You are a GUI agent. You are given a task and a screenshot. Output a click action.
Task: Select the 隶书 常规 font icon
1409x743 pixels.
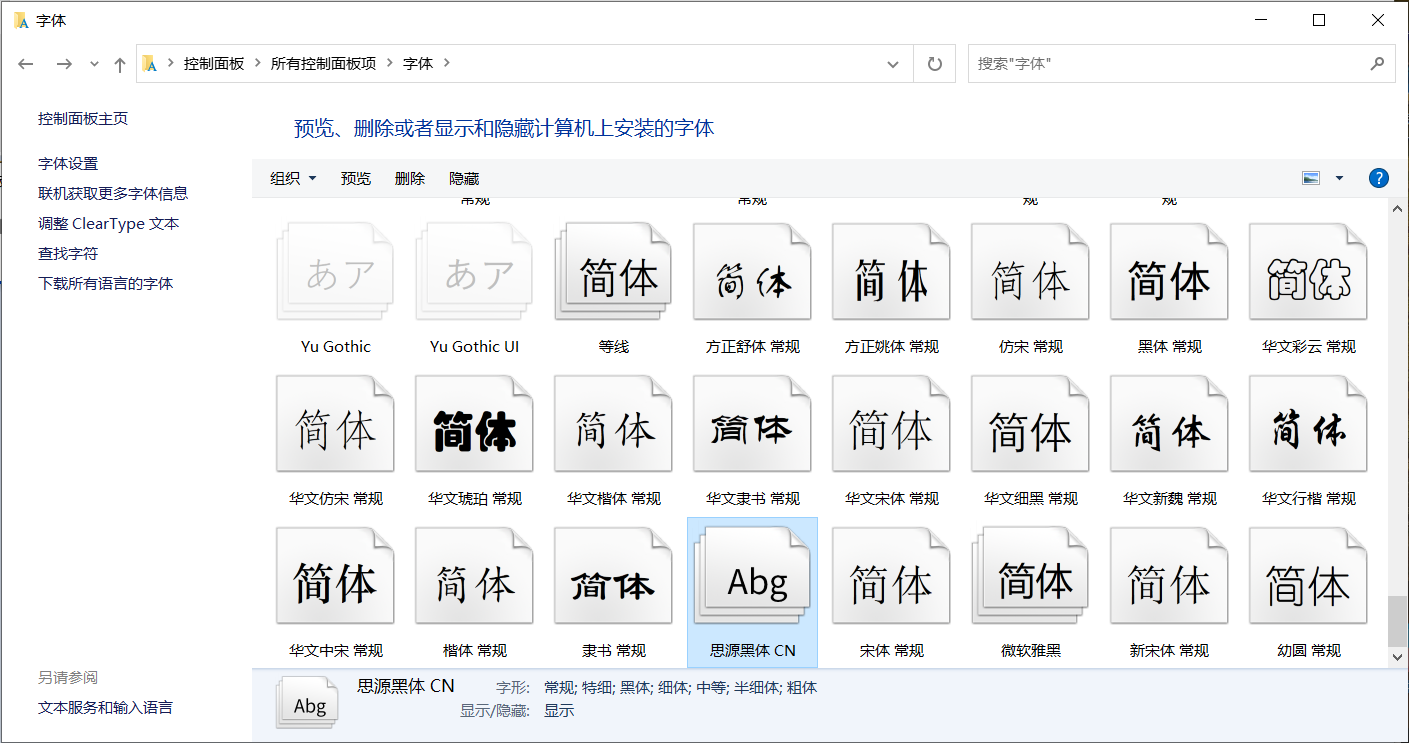[613, 576]
